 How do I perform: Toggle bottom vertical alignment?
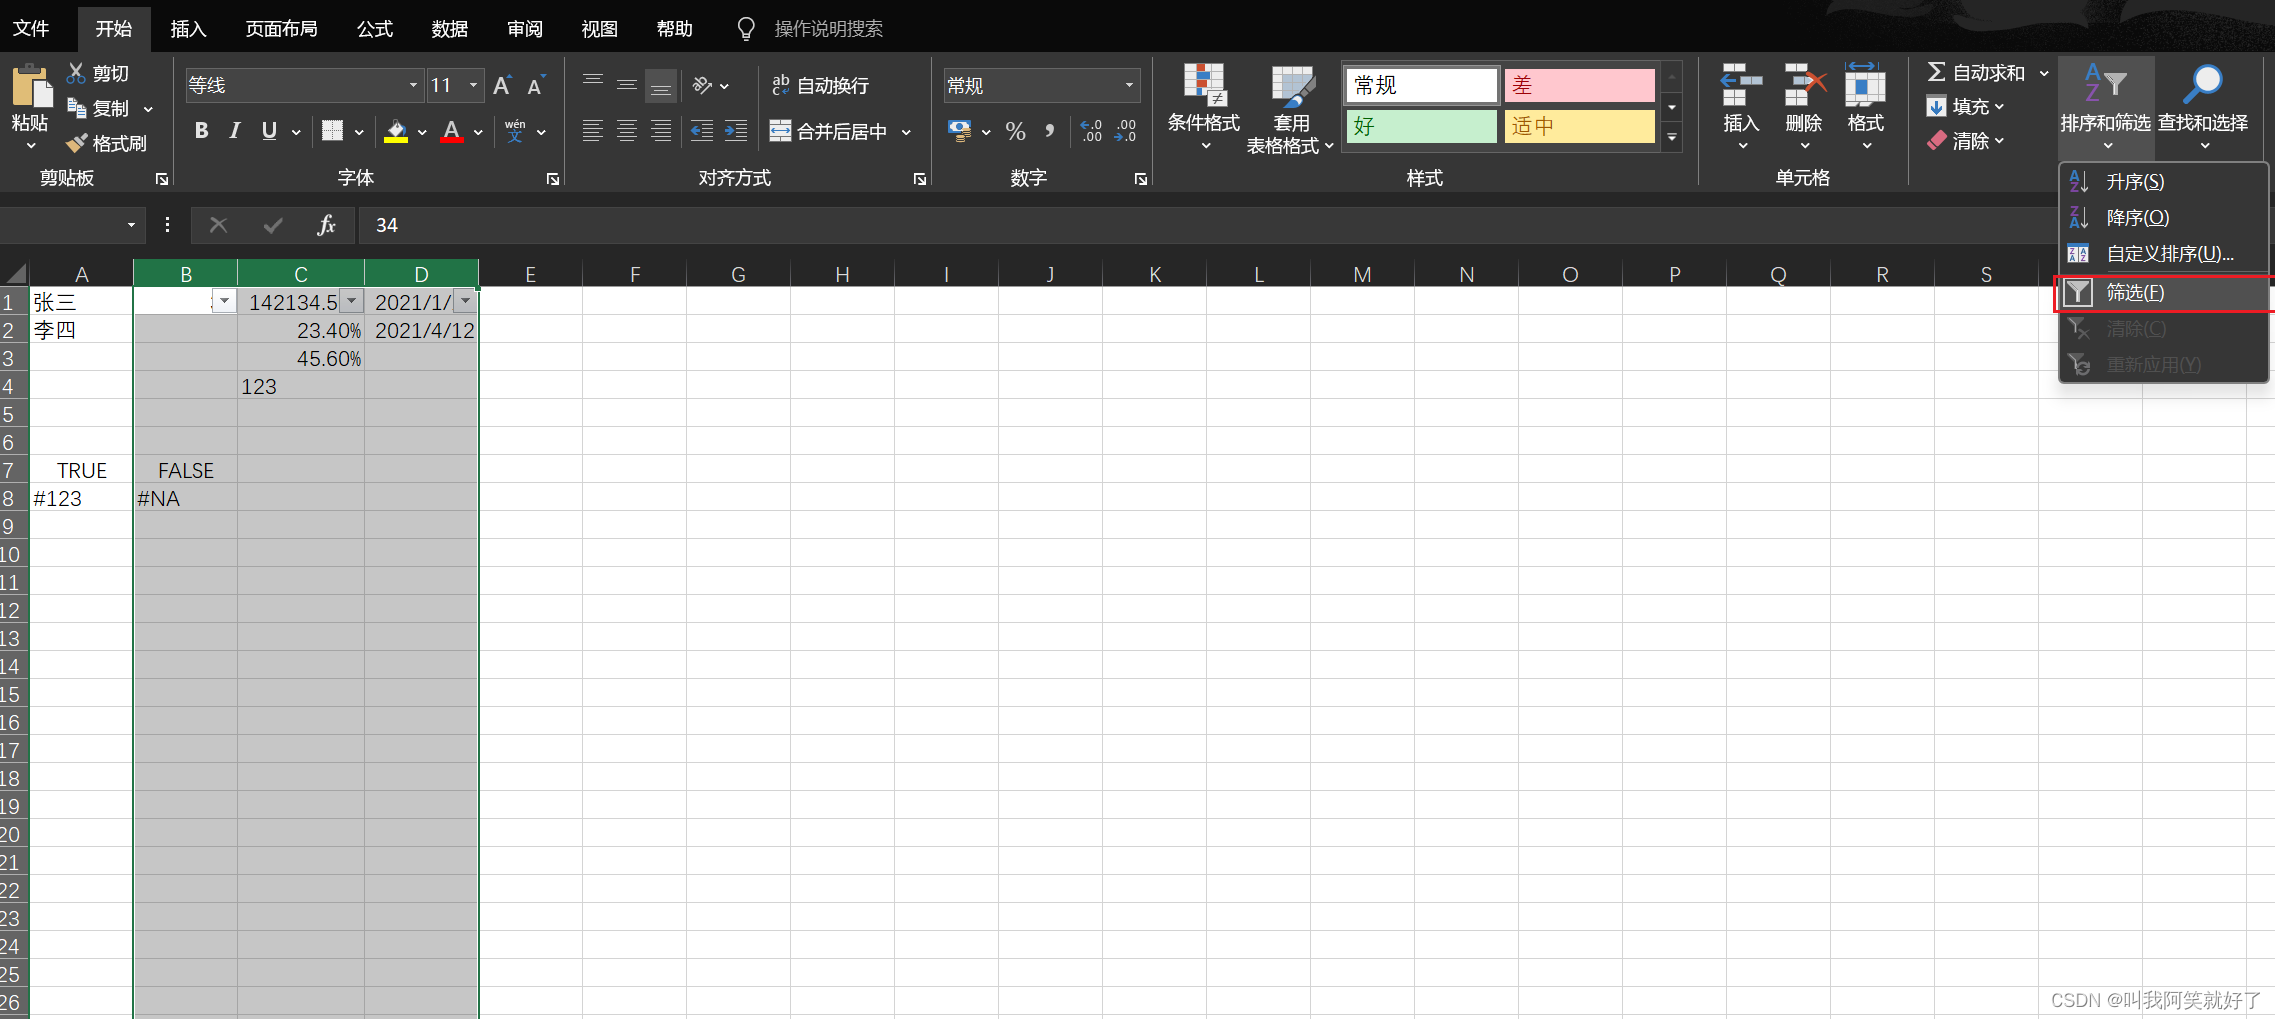point(661,86)
